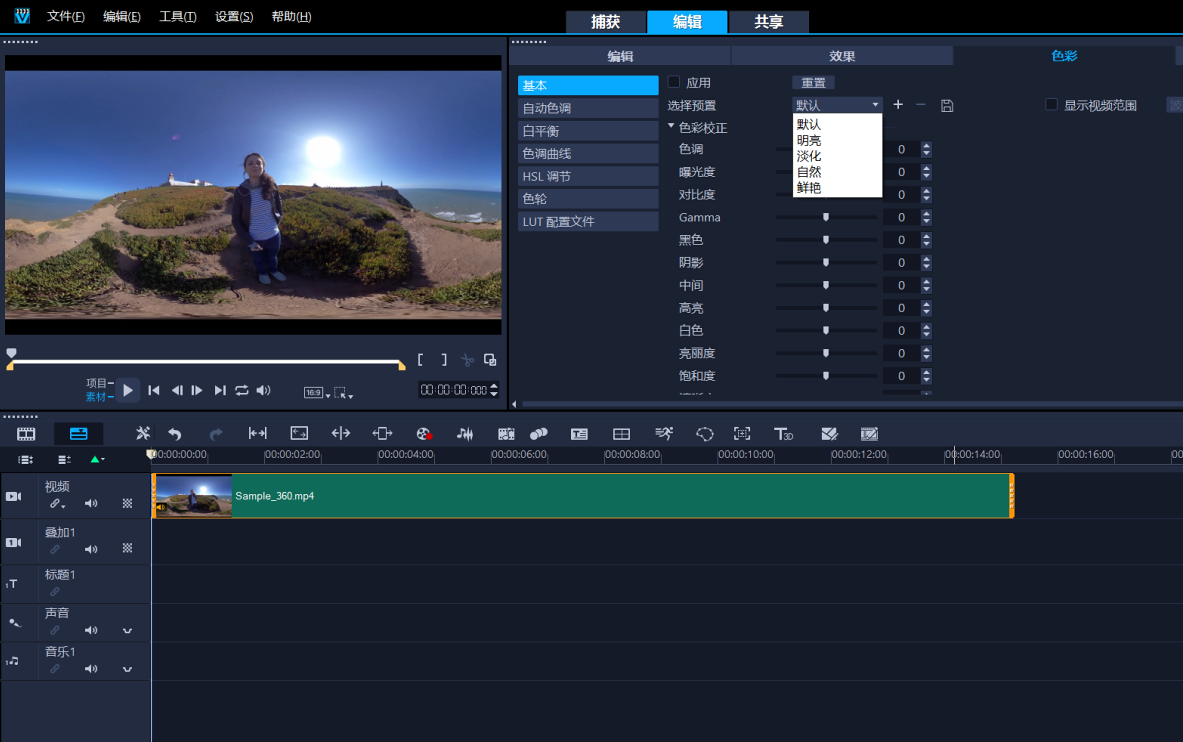Select the 白平衡 color category

point(588,131)
